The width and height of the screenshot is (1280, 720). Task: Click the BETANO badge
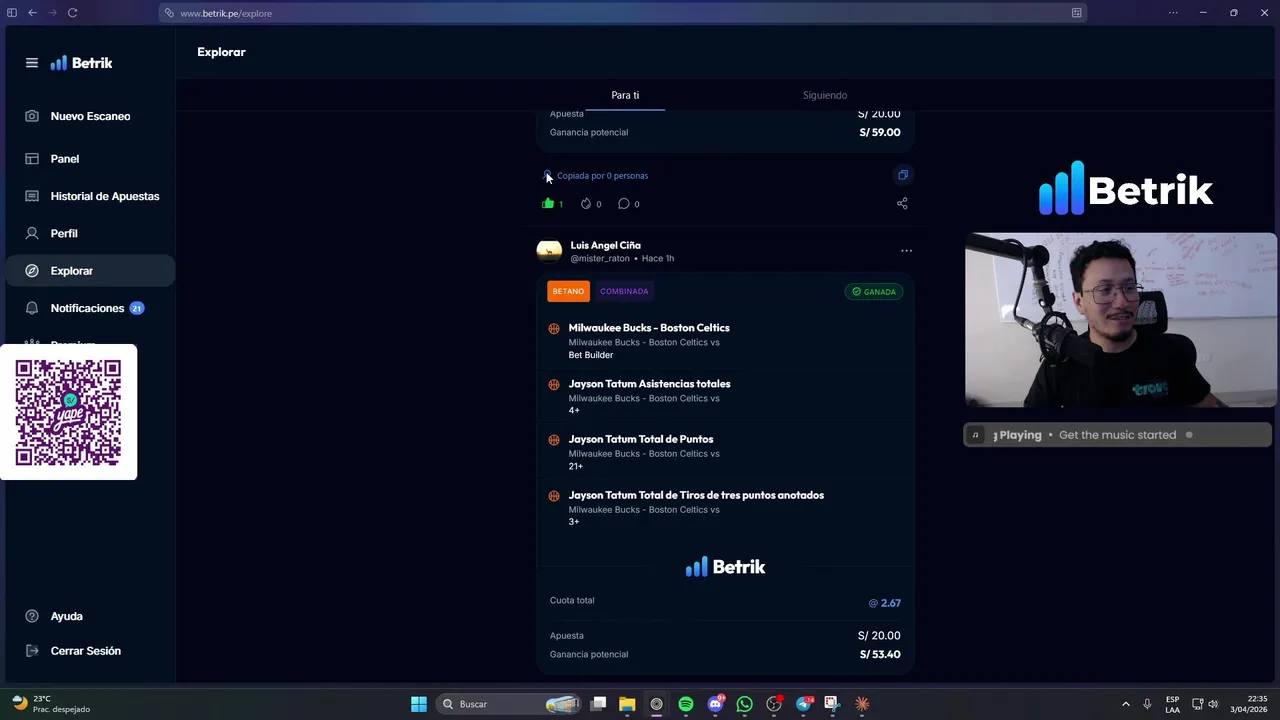pyautogui.click(x=568, y=292)
